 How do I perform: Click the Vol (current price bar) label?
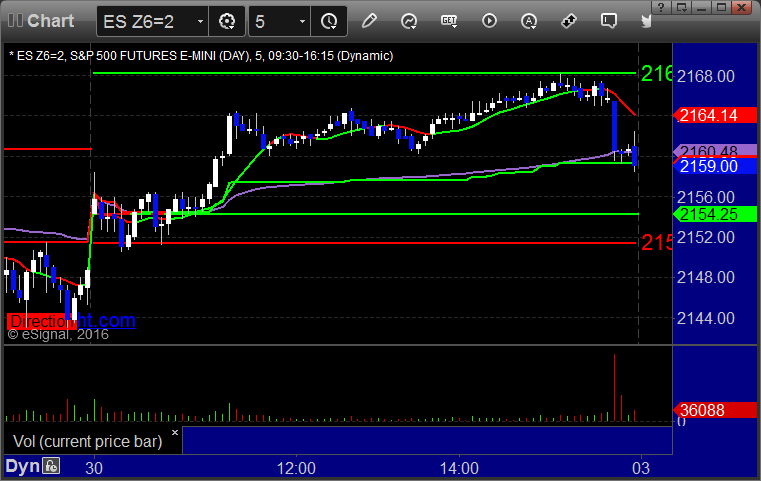pyautogui.click(x=87, y=442)
